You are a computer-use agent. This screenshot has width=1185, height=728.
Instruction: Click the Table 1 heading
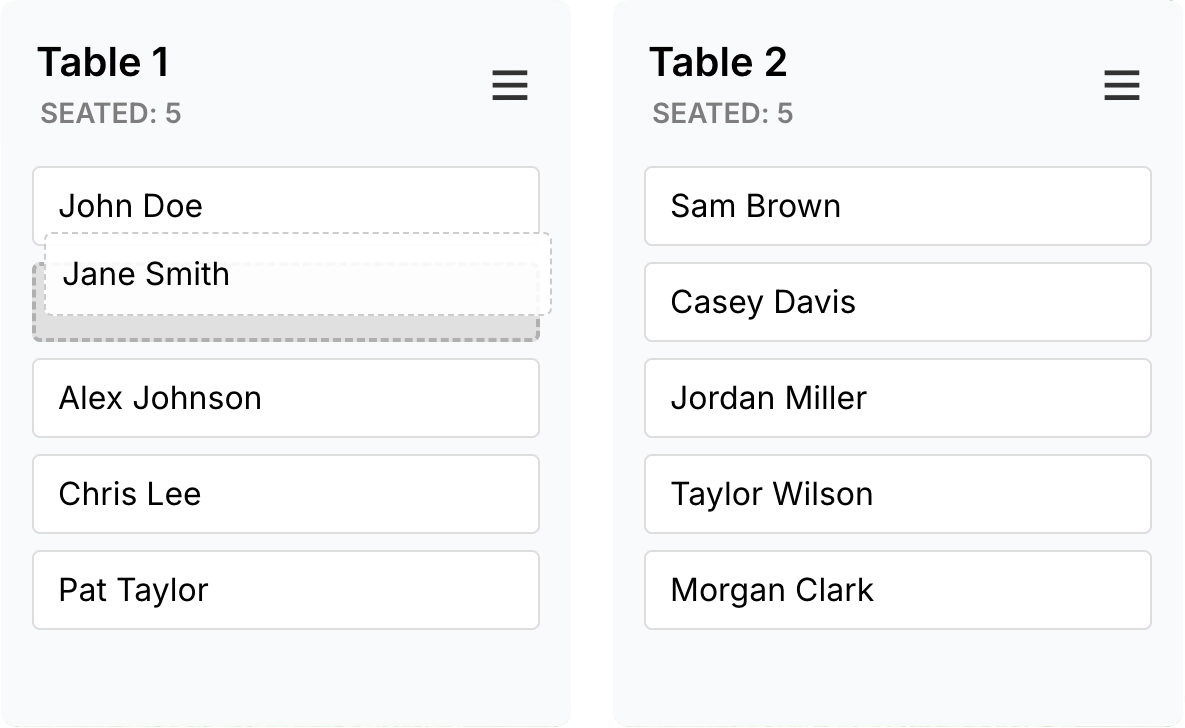103,62
